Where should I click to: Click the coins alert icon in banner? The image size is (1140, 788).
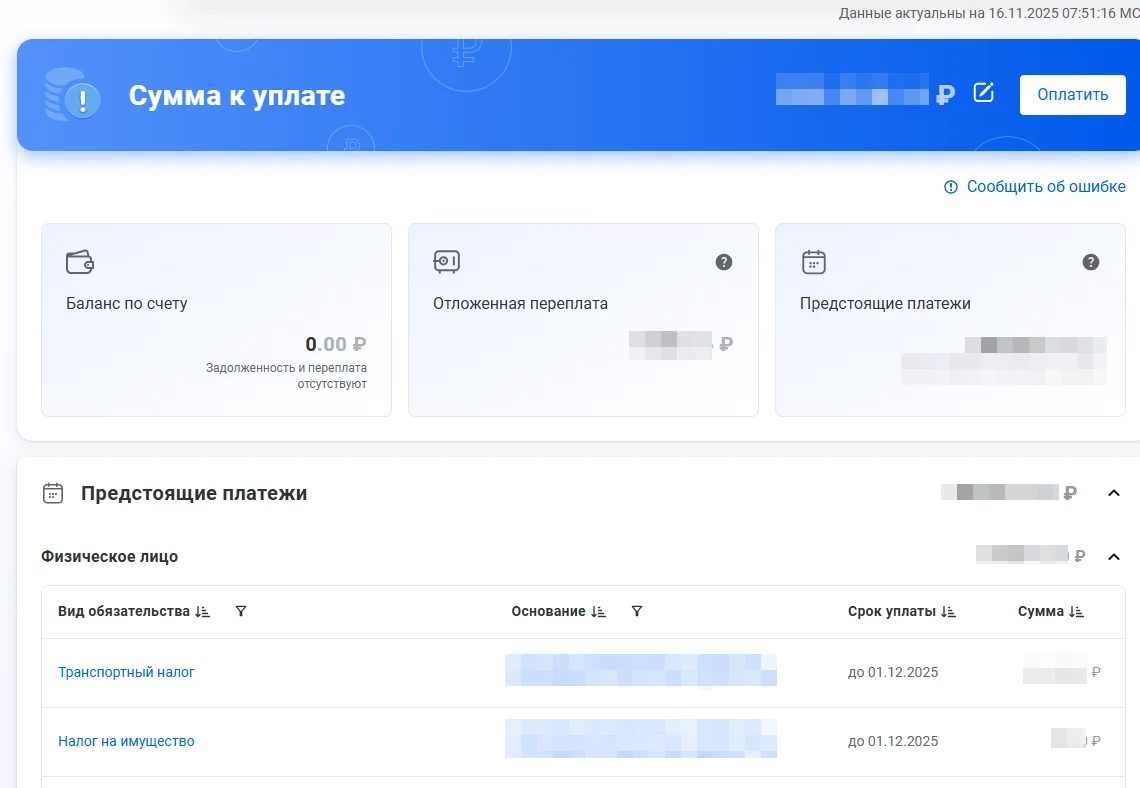[x=74, y=96]
